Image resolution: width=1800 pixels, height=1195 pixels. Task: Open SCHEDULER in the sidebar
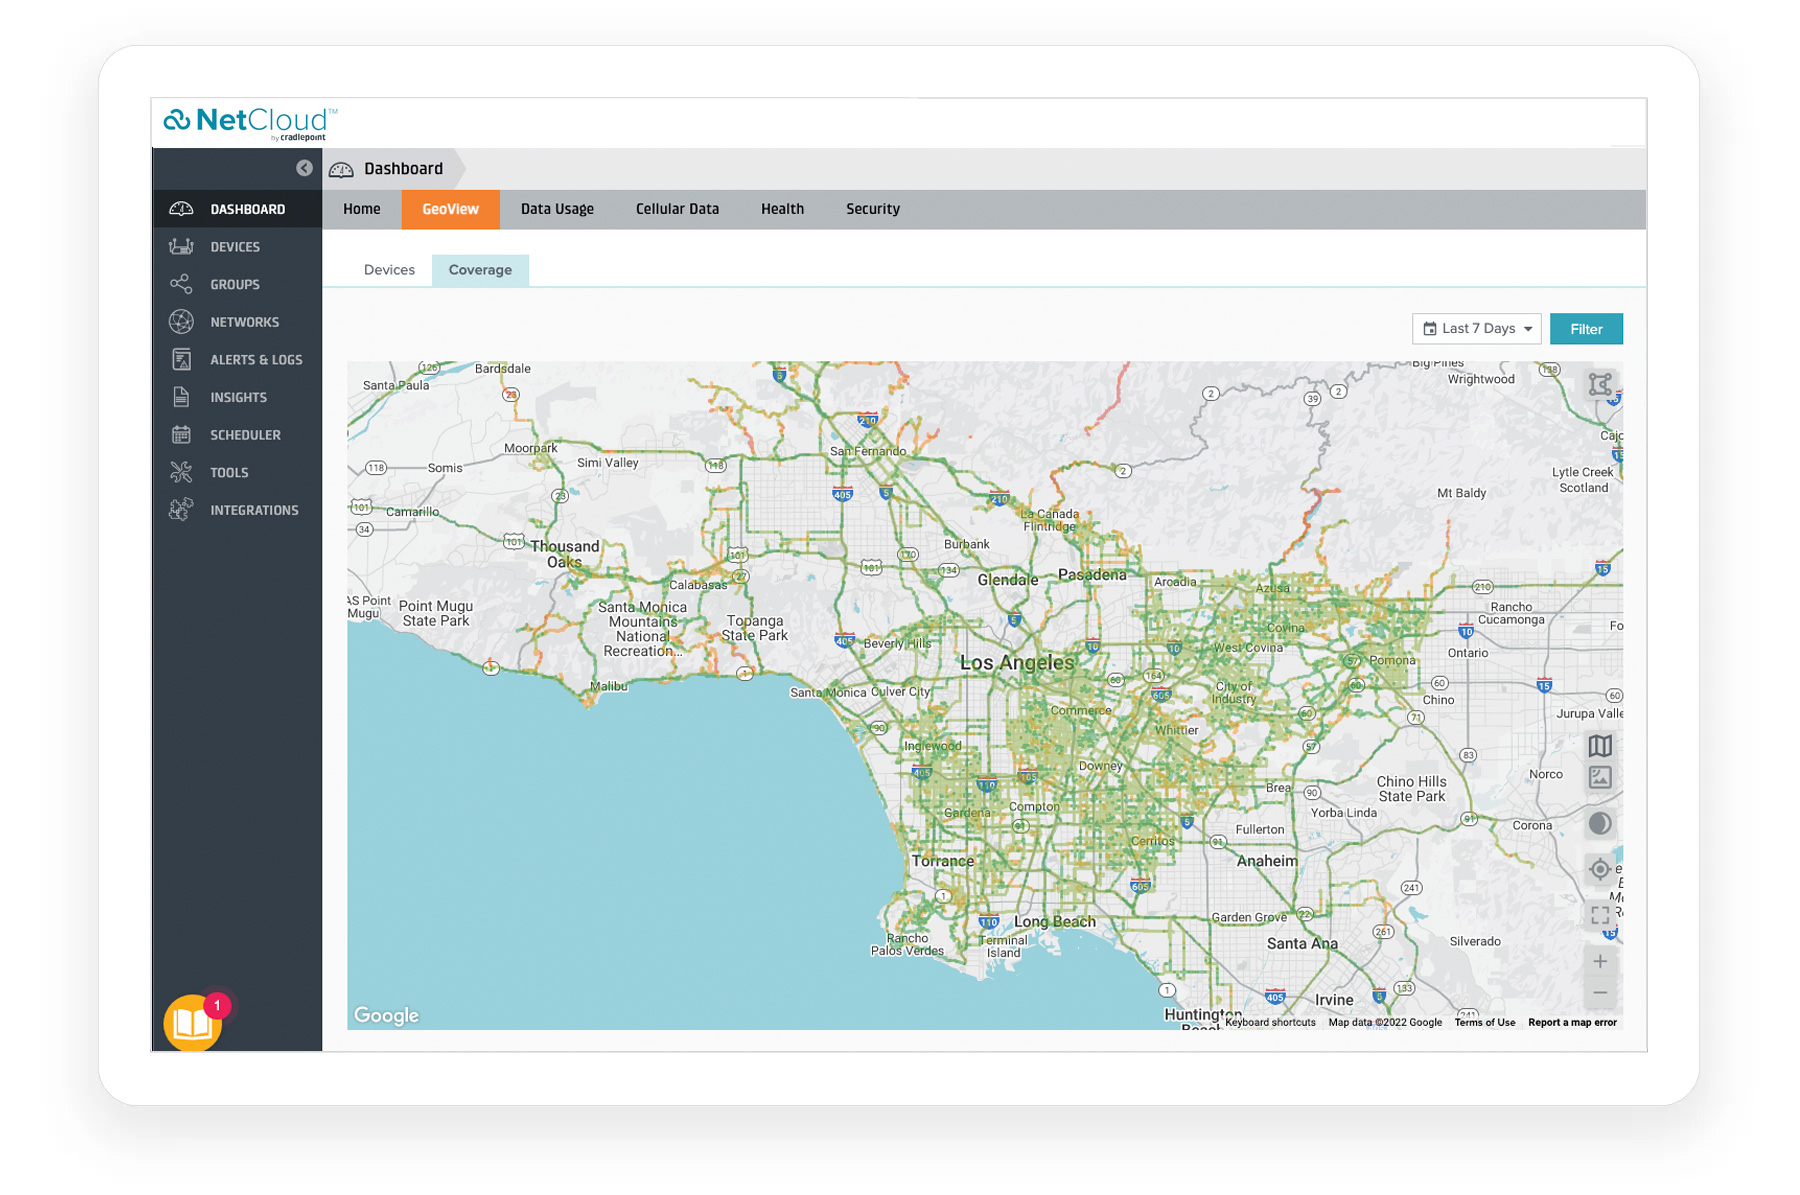(x=237, y=435)
